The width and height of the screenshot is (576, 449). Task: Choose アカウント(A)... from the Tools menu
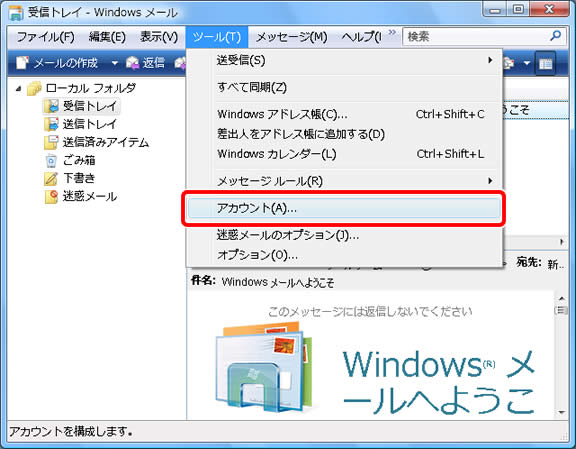pos(344,208)
